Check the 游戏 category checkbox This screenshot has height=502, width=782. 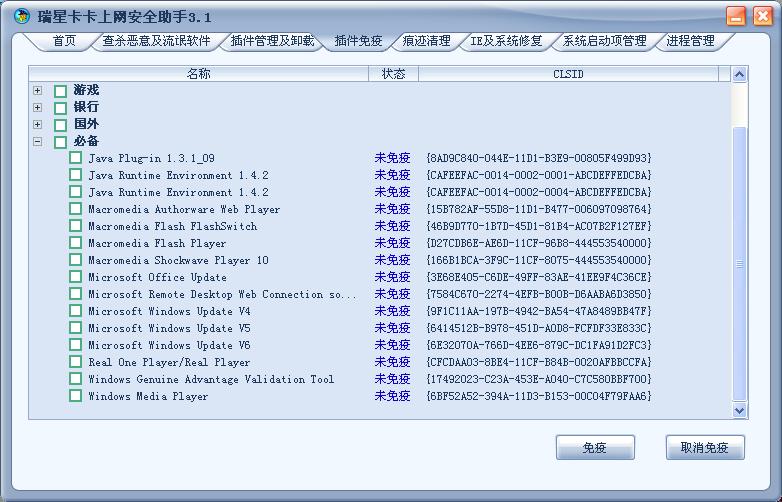(x=60, y=91)
